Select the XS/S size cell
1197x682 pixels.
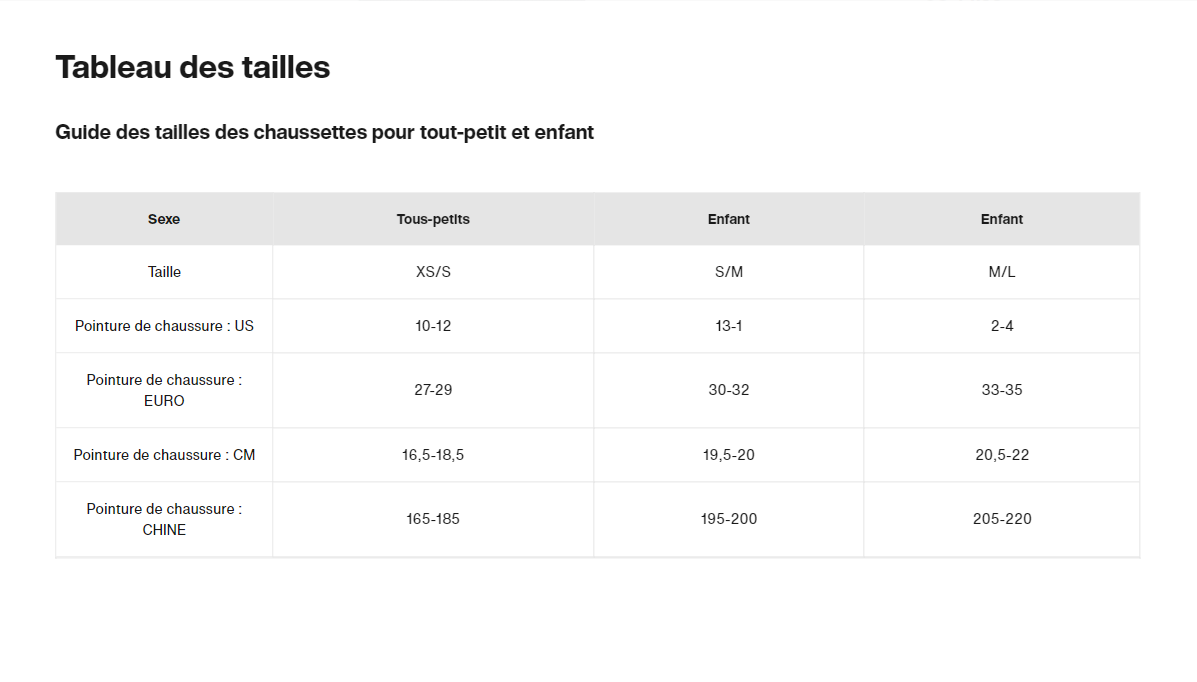click(433, 272)
